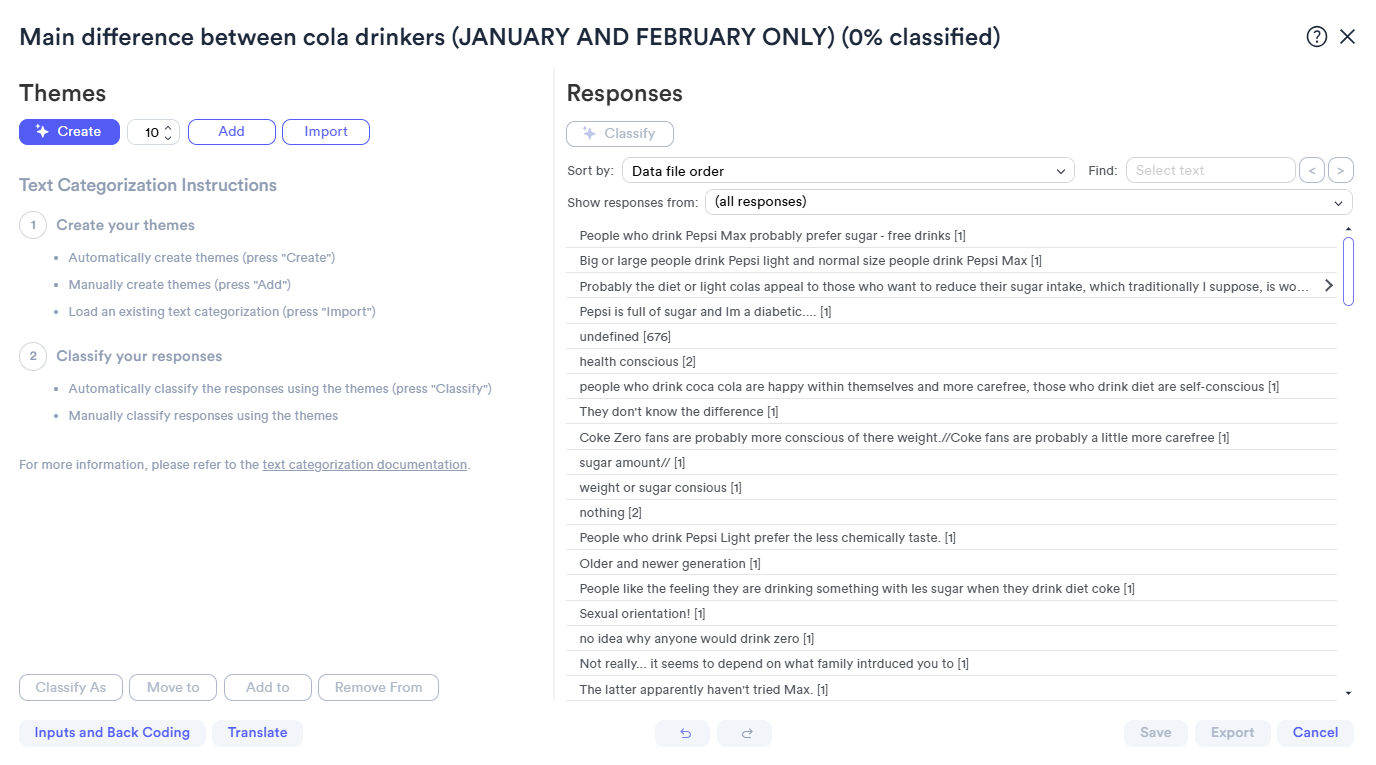Click the Cancel button
The image size is (1376, 765).
1315,733
